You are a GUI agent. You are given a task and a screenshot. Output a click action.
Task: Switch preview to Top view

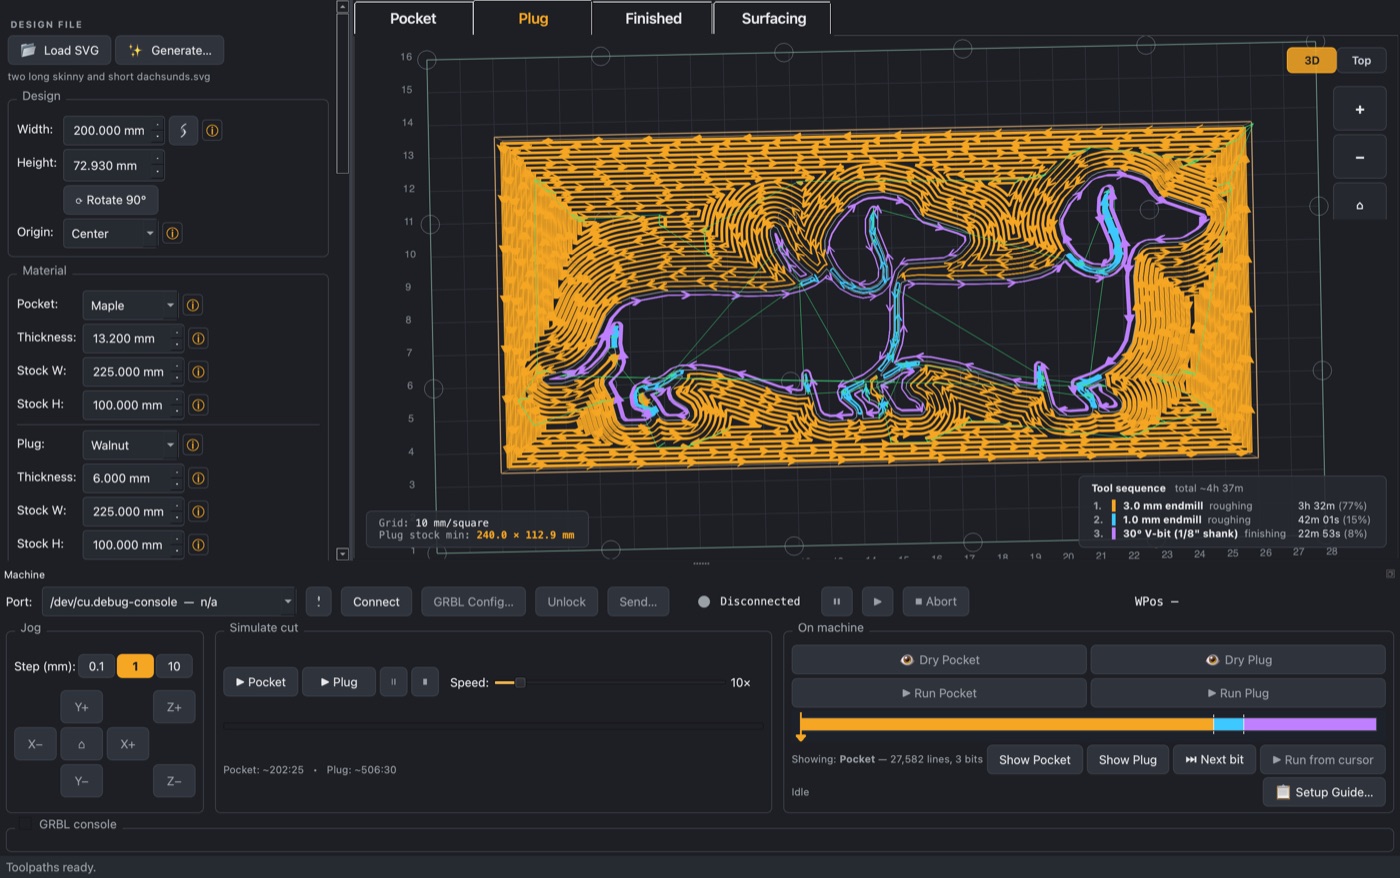coord(1361,60)
